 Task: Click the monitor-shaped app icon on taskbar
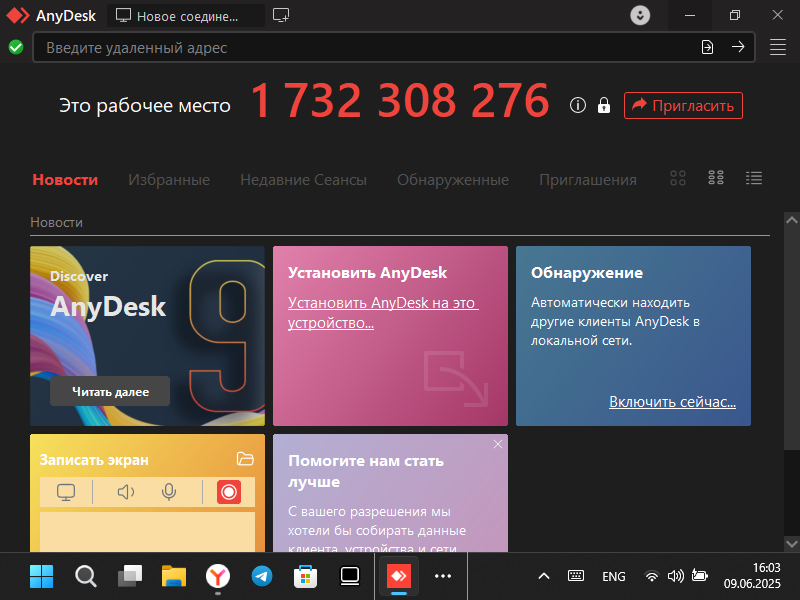[350, 577]
